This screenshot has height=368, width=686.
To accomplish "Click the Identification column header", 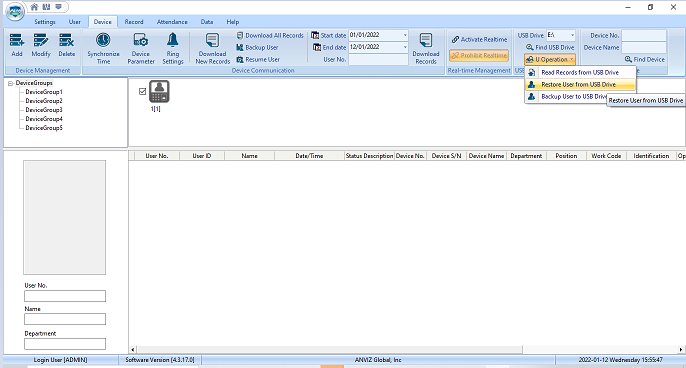I will tap(651, 156).
